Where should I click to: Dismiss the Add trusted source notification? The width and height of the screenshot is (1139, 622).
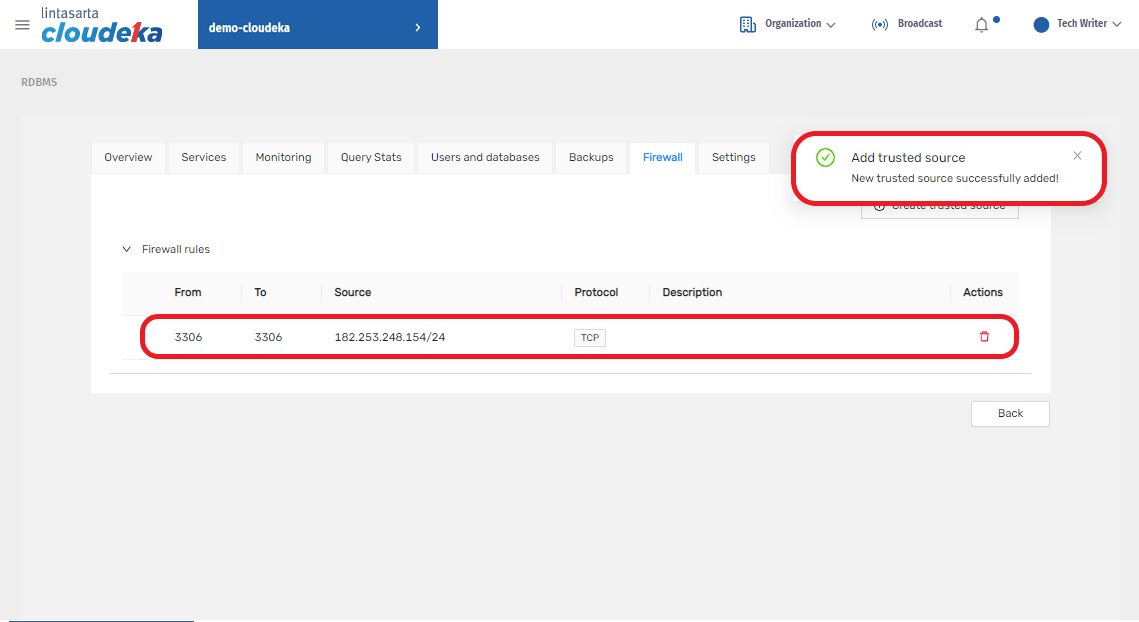[1077, 156]
